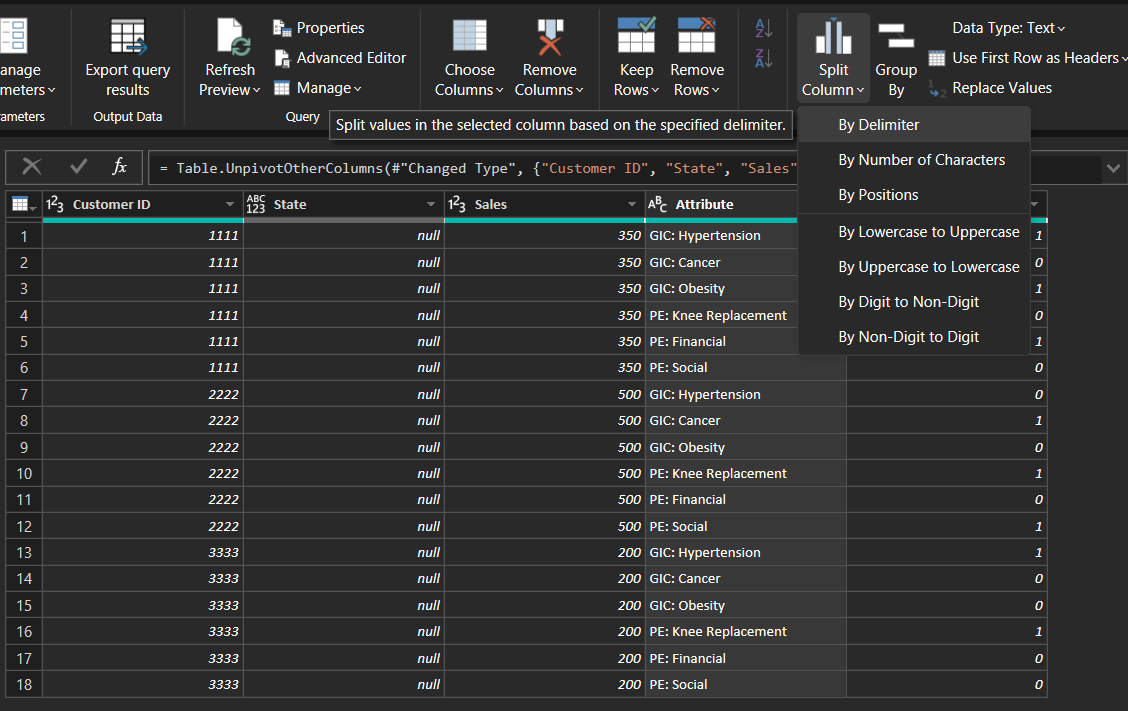This screenshot has width=1128, height=711.
Task: Click cell 'PE: Social' in row 18
Action: (x=745, y=684)
